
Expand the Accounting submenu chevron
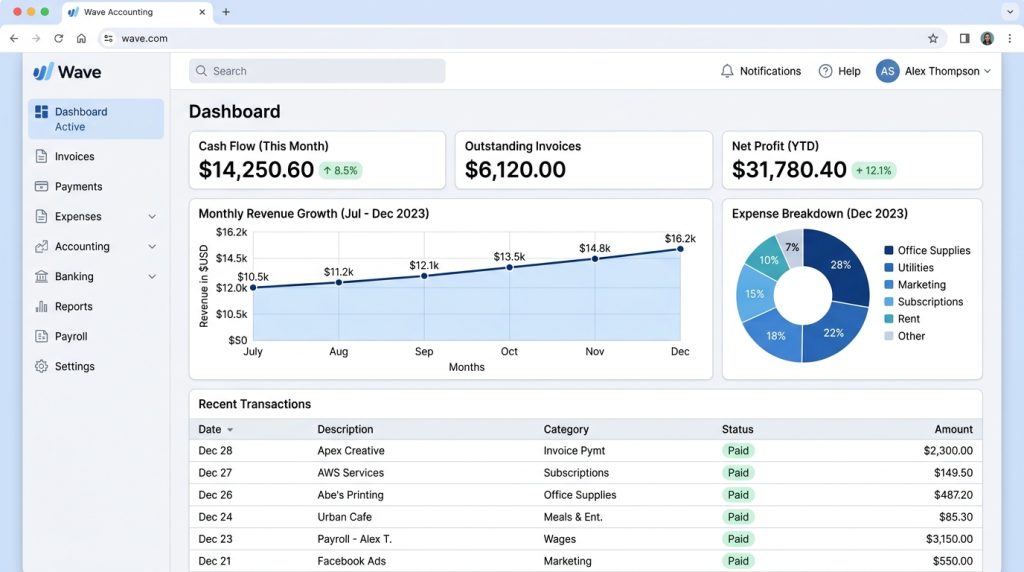tap(152, 247)
